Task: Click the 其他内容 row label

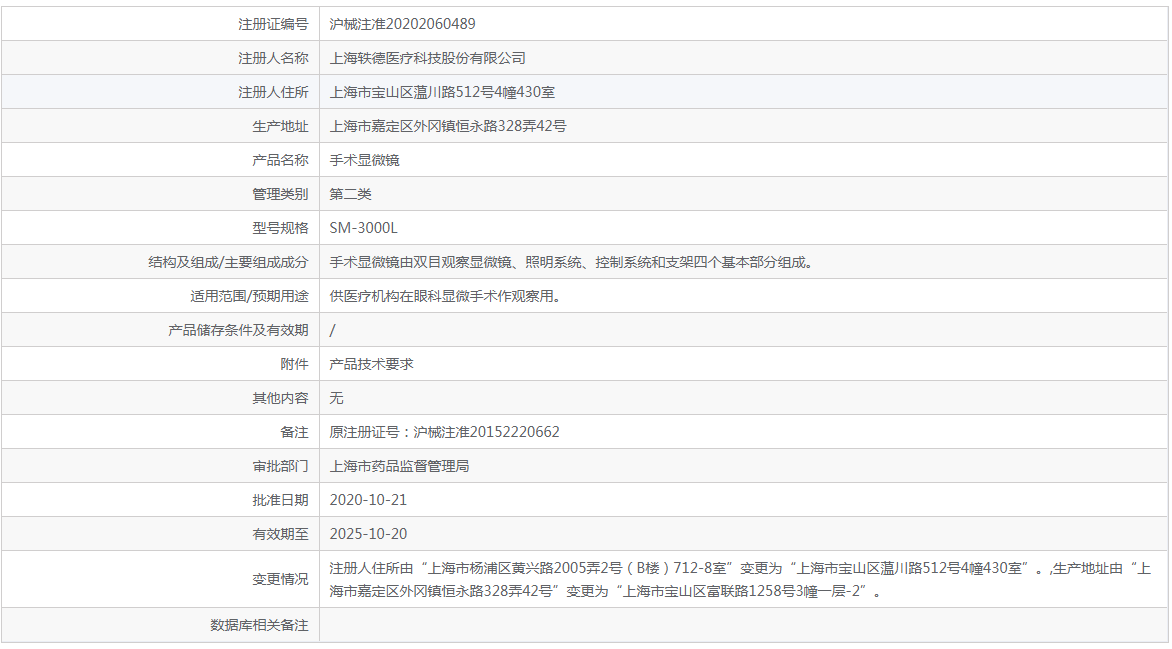Action: (x=280, y=398)
